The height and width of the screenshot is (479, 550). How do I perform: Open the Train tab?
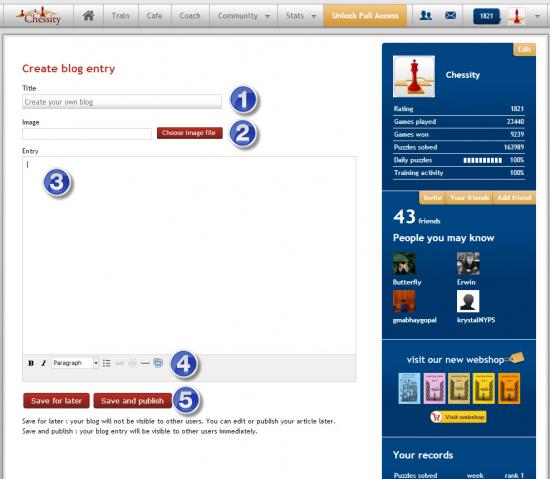pyautogui.click(x=120, y=16)
